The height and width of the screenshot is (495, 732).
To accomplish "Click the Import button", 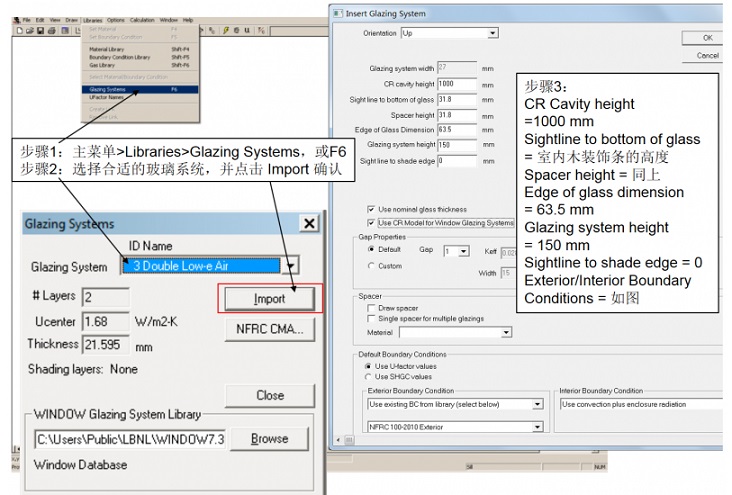I will coord(269,298).
